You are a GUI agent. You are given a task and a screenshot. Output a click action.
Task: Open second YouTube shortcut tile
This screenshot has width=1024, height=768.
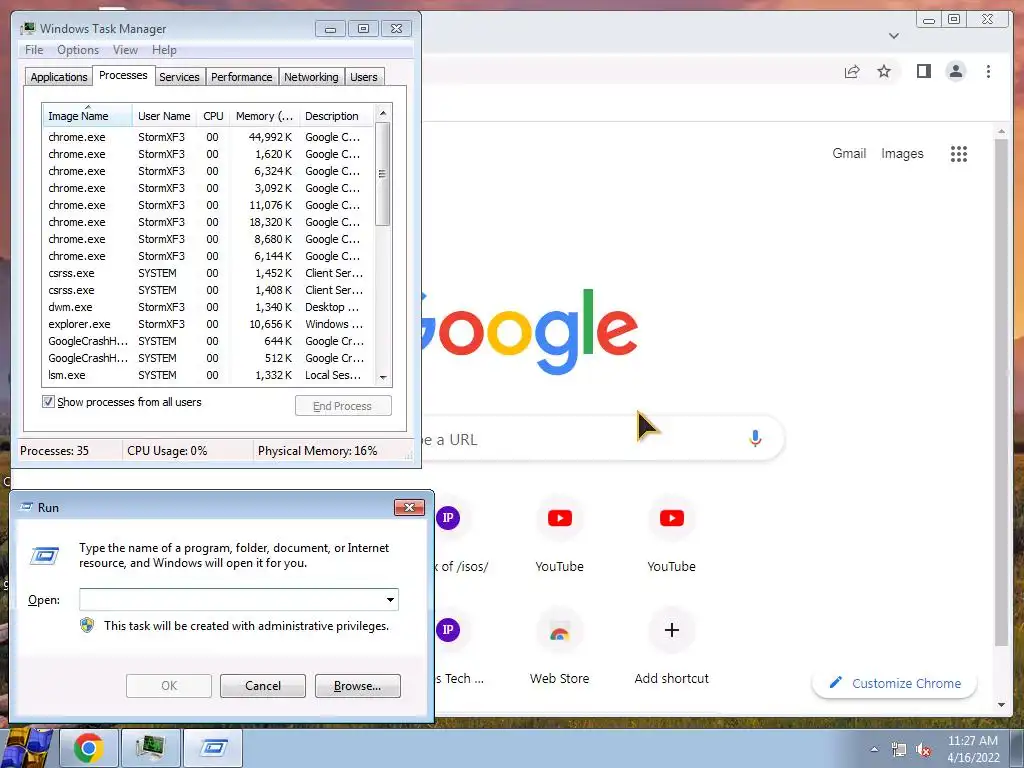[x=671, y=518]
